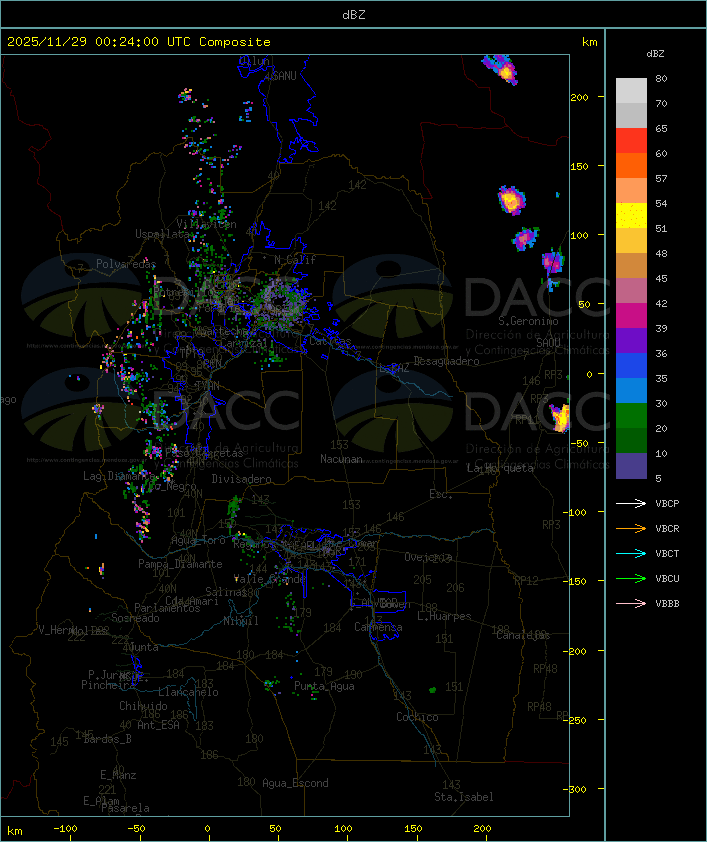
Task: Click the dBZ title at the top
Action: pos(354,15)
